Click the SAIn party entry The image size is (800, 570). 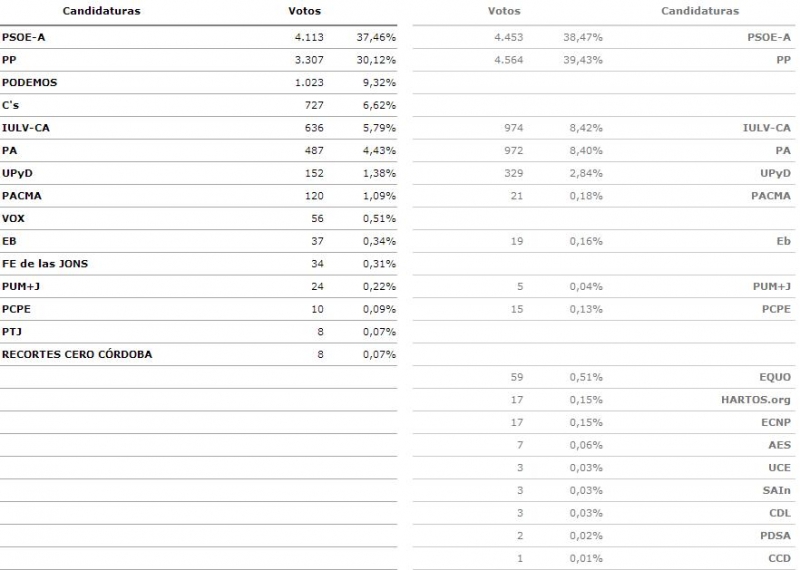[x=777, y=490]
